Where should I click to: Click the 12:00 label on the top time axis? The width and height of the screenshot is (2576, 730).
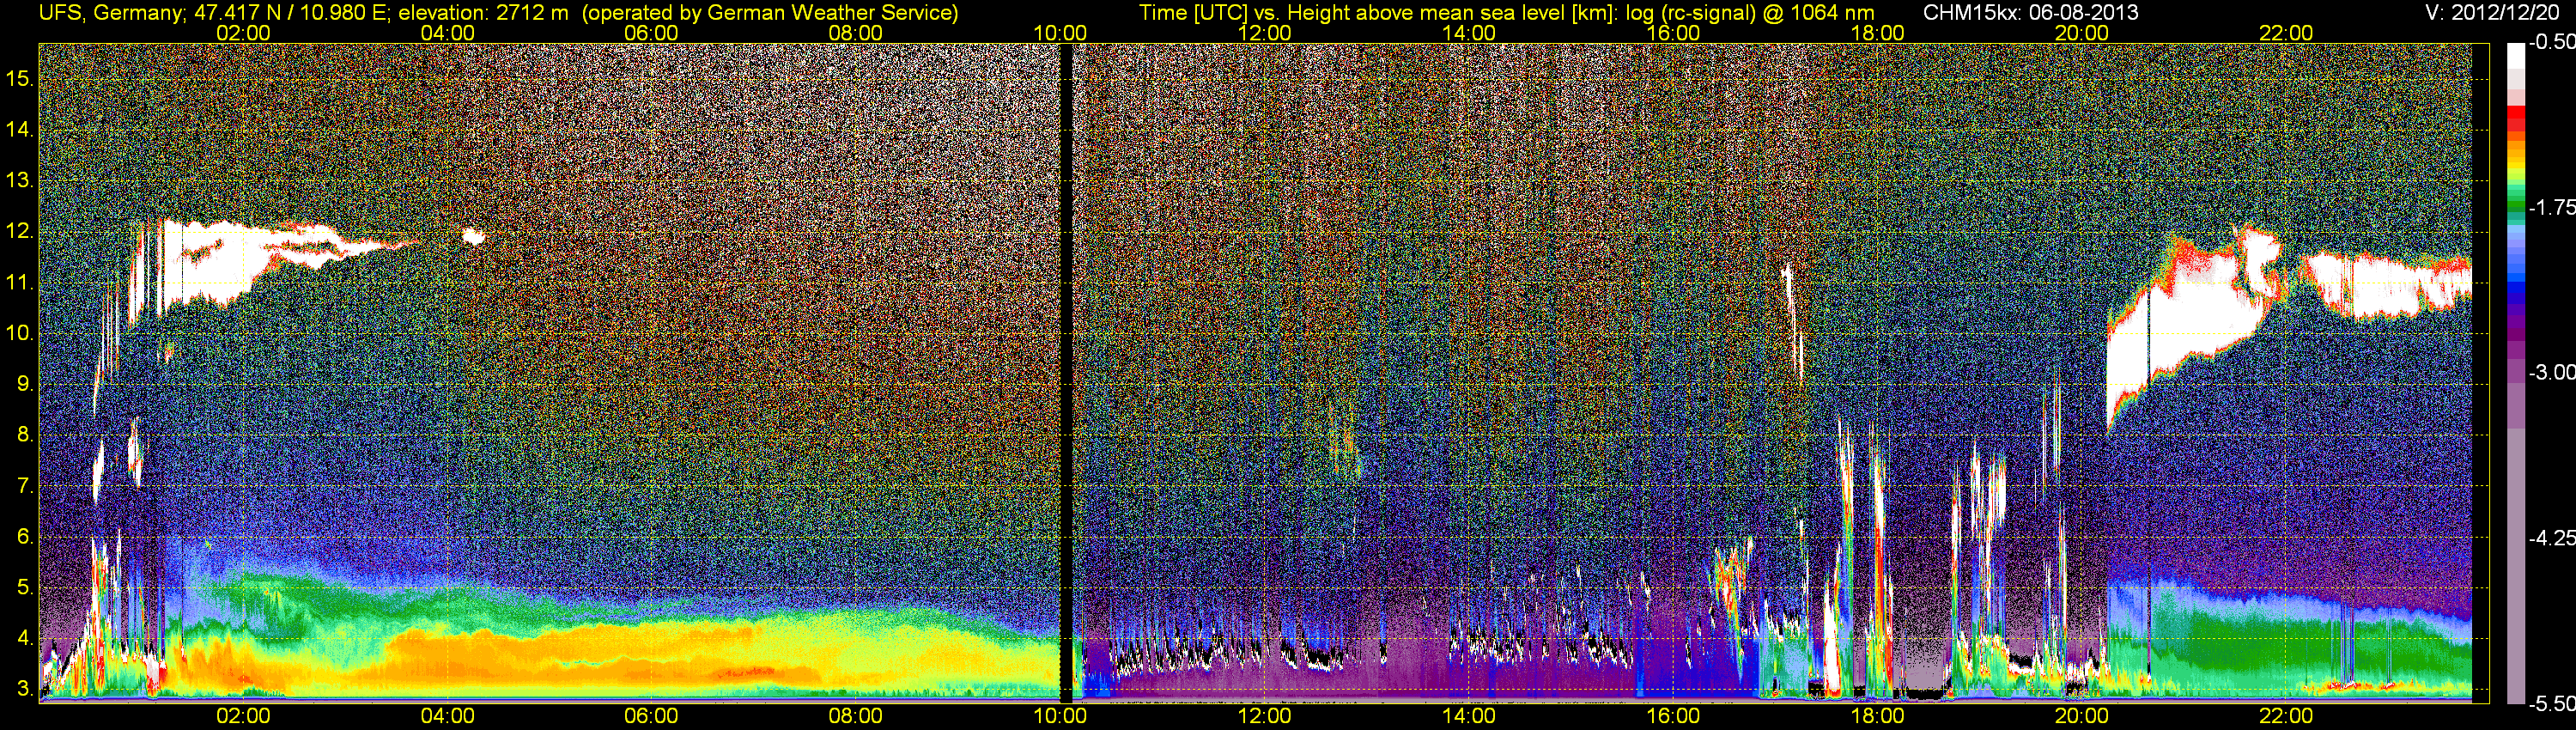coord(1264,33)
